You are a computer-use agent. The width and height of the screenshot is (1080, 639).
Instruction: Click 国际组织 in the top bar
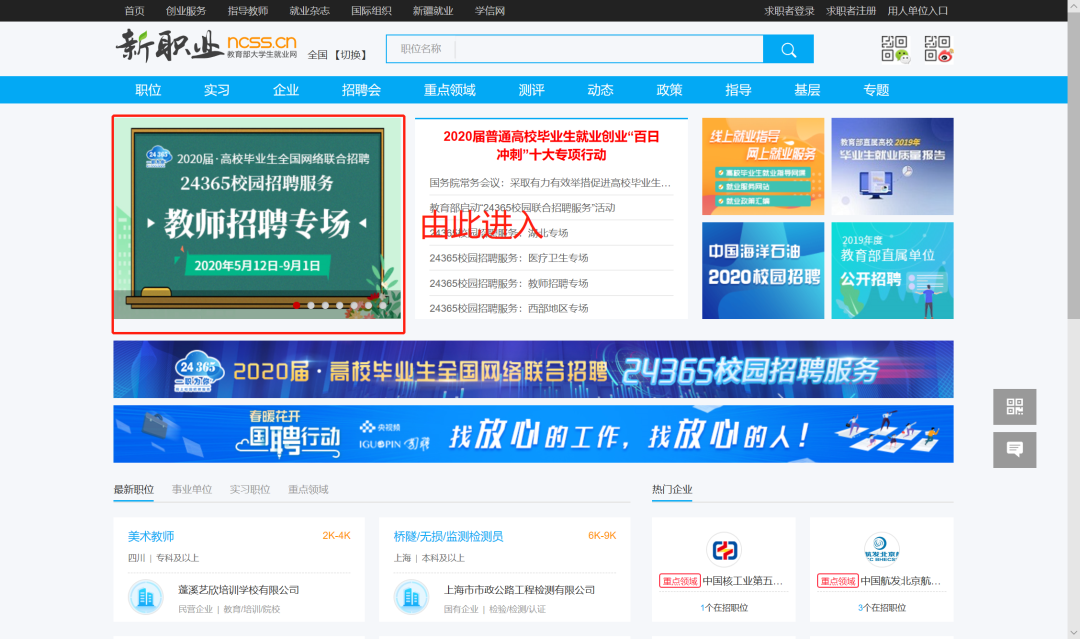371,11
